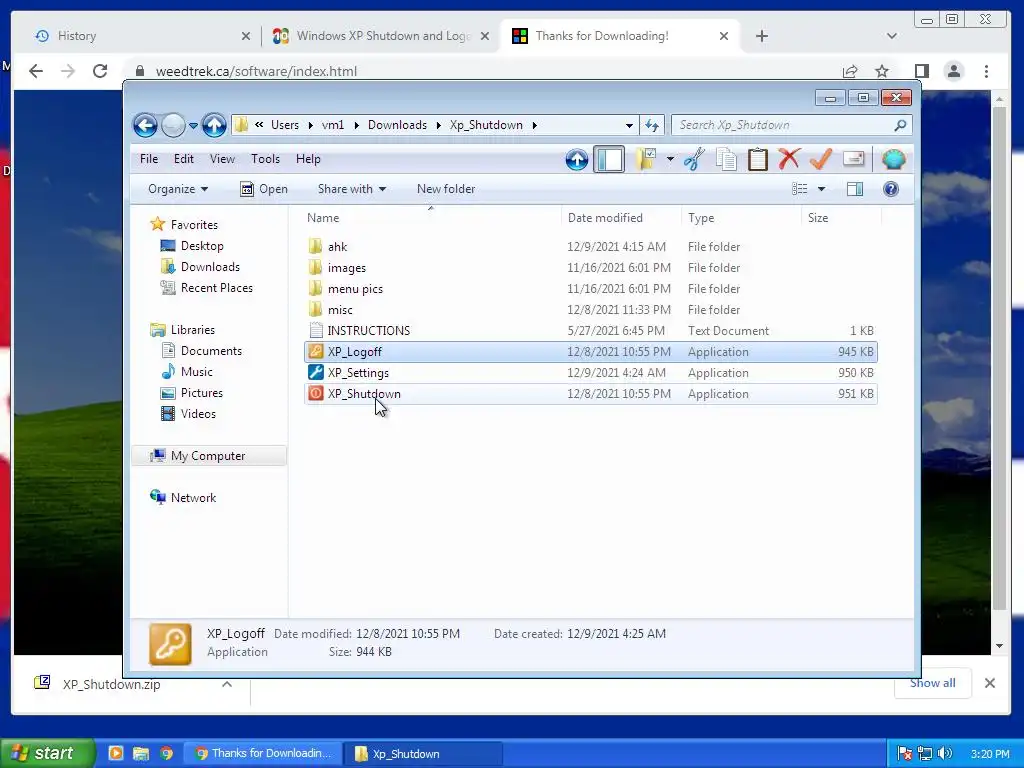Switch to Windows XP Shutdown and Logoff tab
1024x768 pixels.
click(x=383, y=36)
